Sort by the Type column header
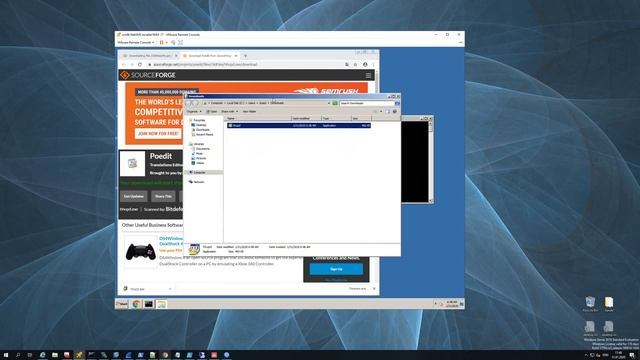Image resolution: width=640 pixels, height=360 pixels. pos(336,118)
